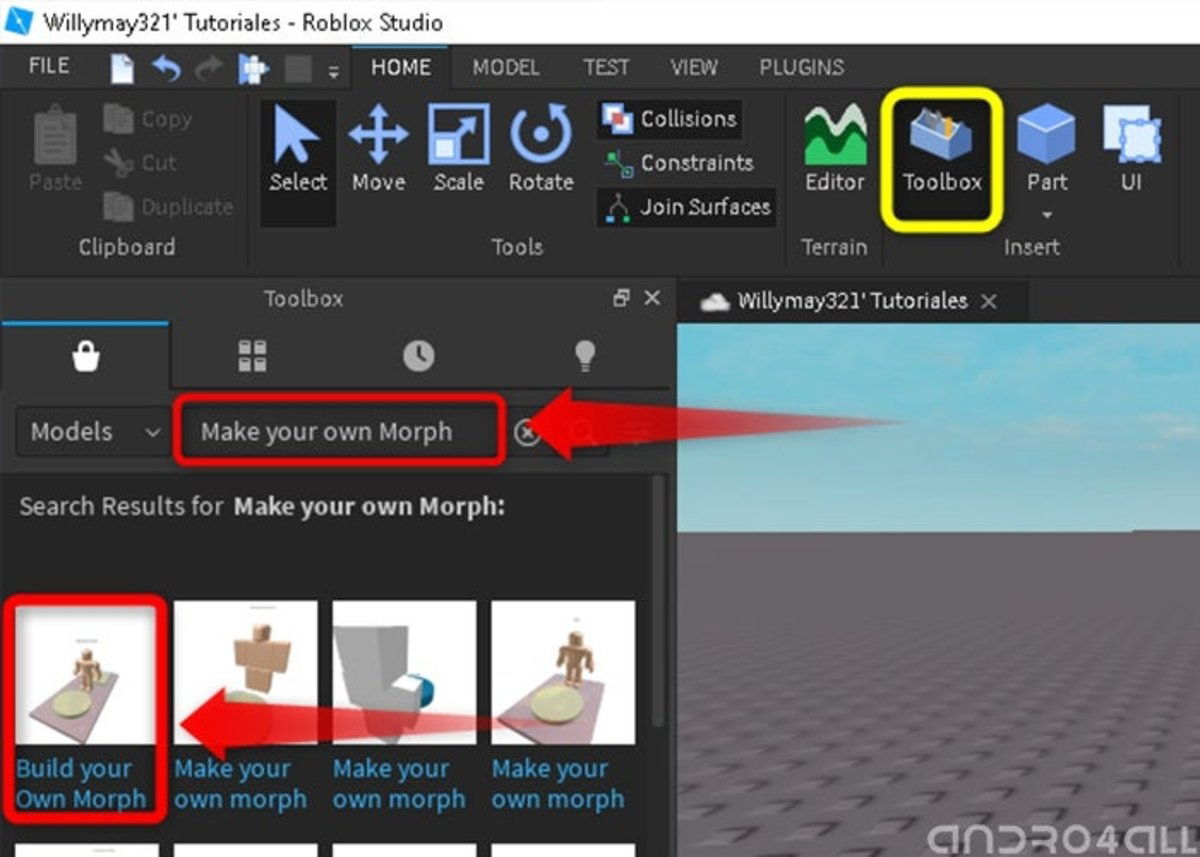This screenshot has height=857, width=1200.
Task: Select the Scale tool
Action: (x=458, y=150)
